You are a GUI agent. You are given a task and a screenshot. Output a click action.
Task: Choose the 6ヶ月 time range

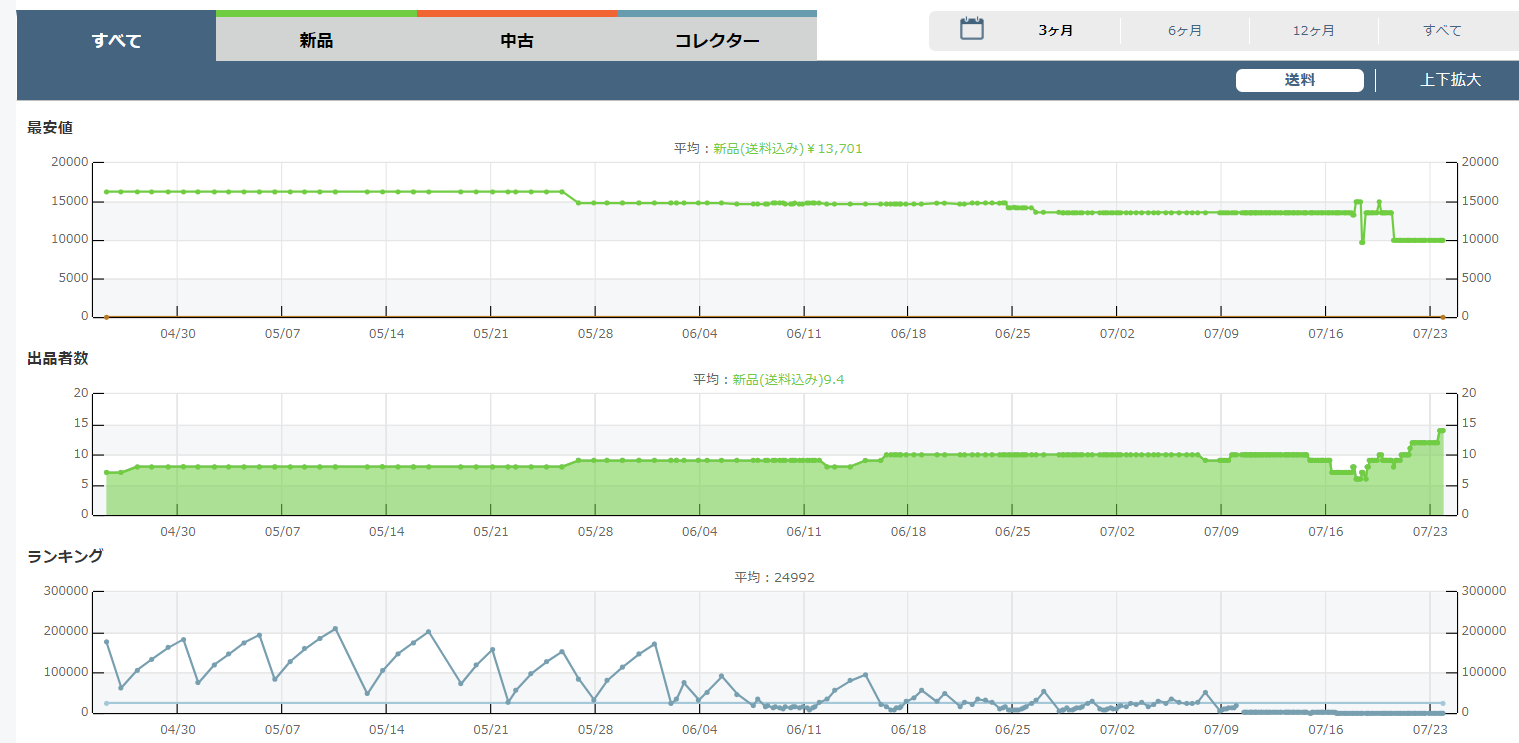coord(1185,31)
